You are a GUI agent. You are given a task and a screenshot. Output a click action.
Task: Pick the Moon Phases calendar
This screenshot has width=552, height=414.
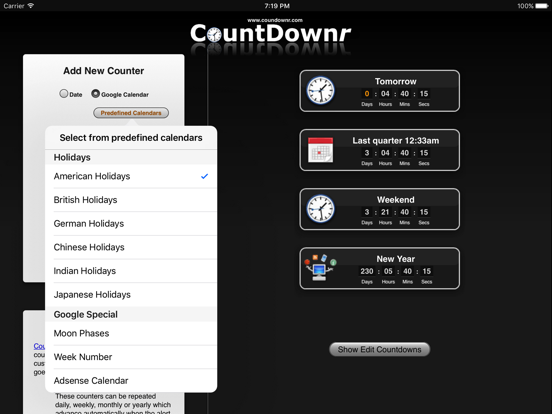pos(131,333)
